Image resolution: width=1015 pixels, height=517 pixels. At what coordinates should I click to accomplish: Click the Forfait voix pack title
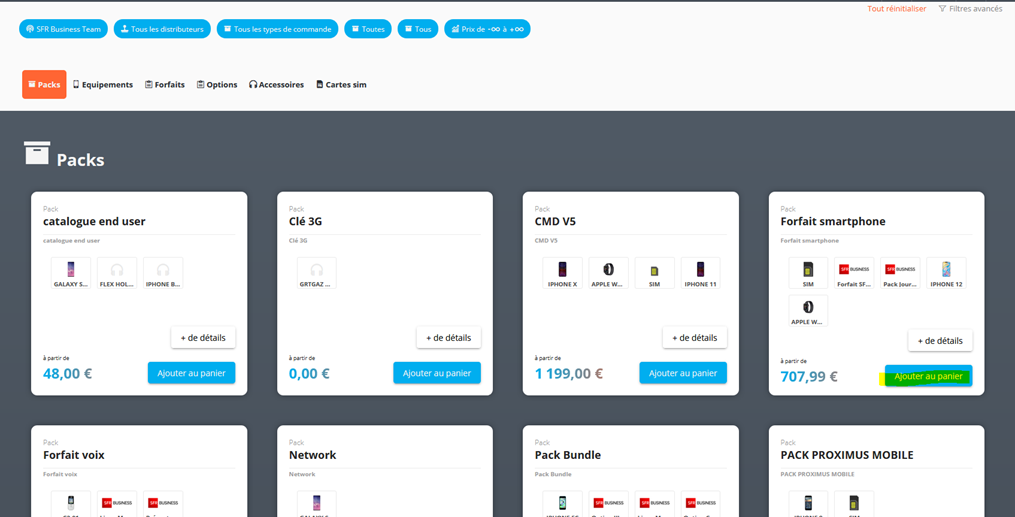[74, 455]
